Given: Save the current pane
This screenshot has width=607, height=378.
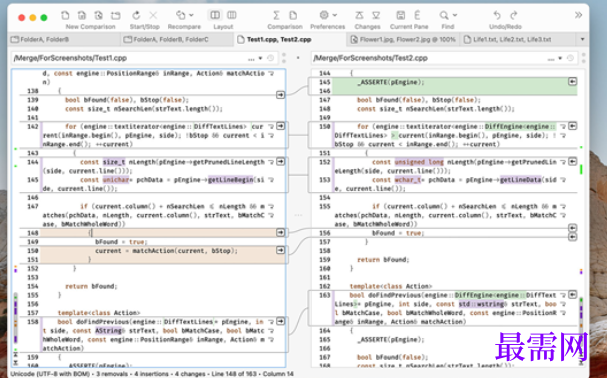Looking at the screenshot, I should 401,15.
